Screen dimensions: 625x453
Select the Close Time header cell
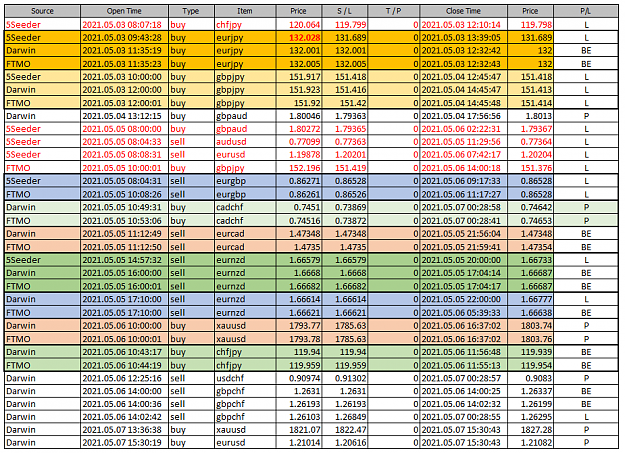pyautogui.click(x=463, y=11)
